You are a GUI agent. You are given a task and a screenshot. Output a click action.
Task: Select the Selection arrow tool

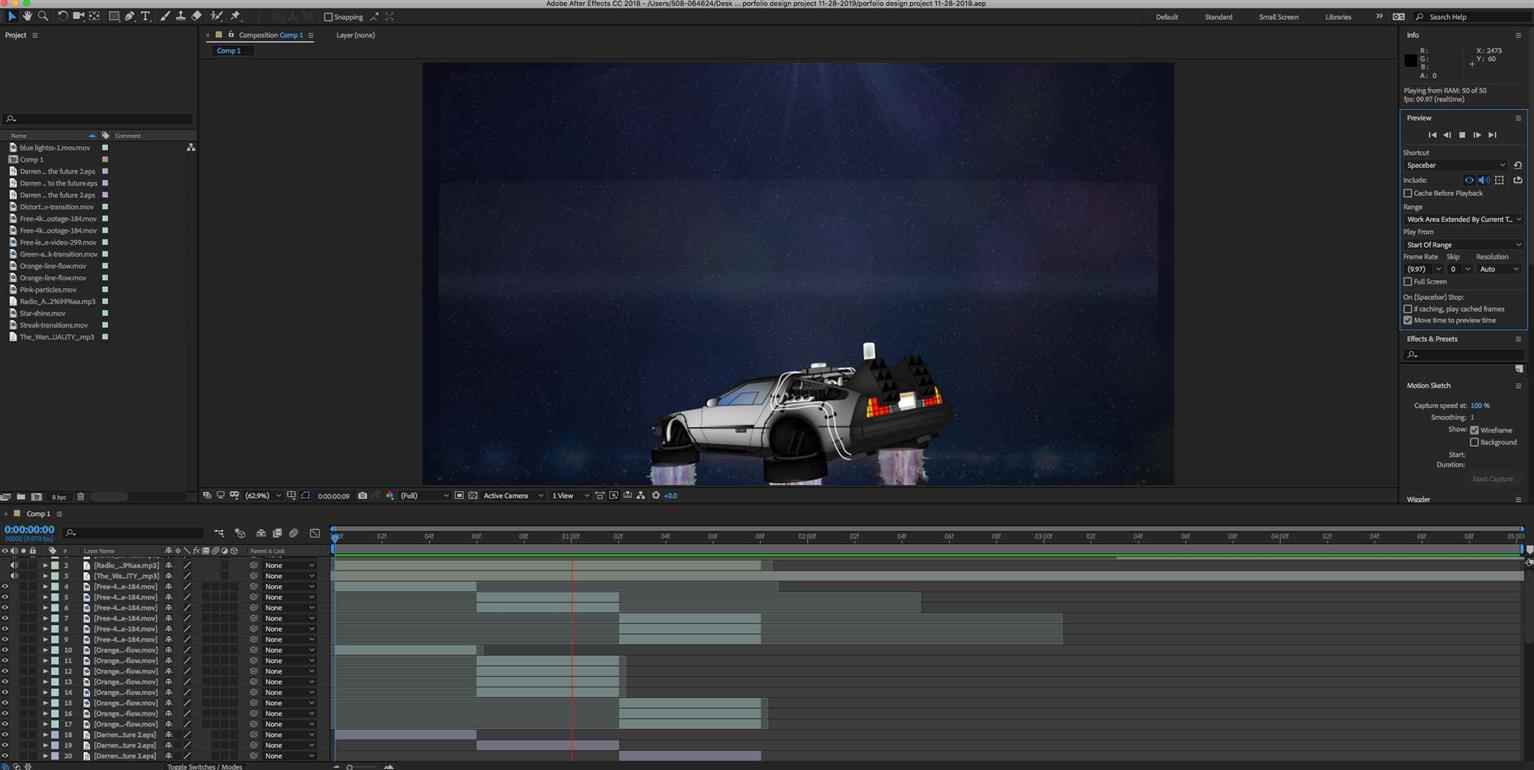coord(12,16)
